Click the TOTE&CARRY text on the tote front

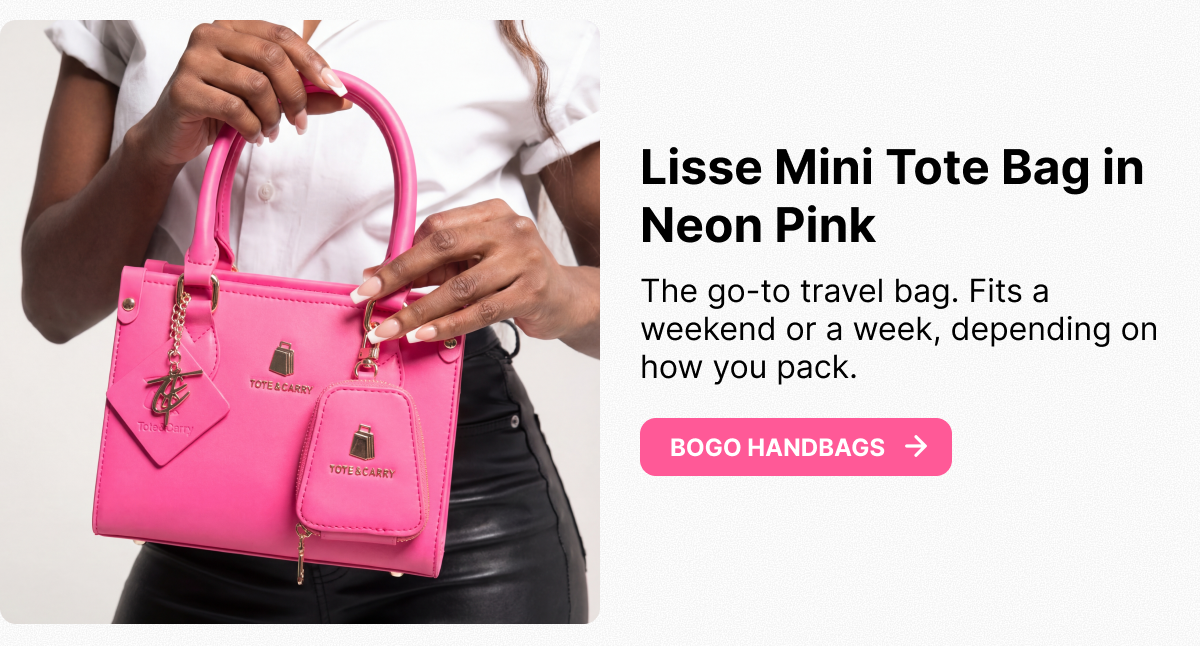click(281, 385)
